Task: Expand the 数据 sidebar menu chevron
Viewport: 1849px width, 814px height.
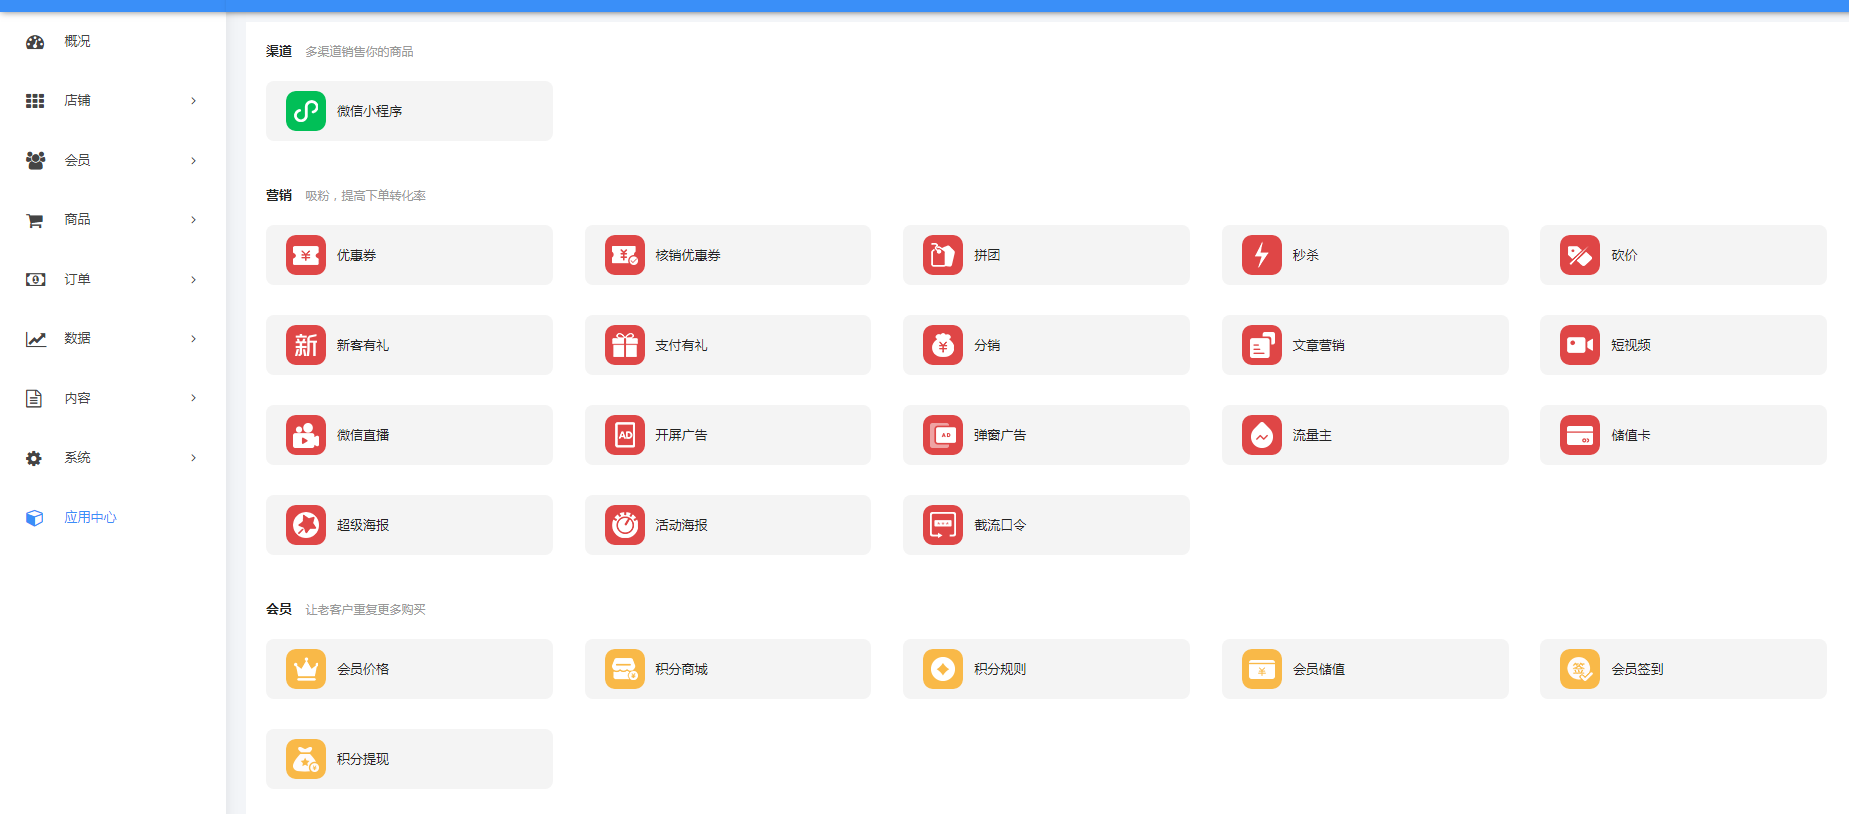Action: pyautogui.click(x=193, y=339)
